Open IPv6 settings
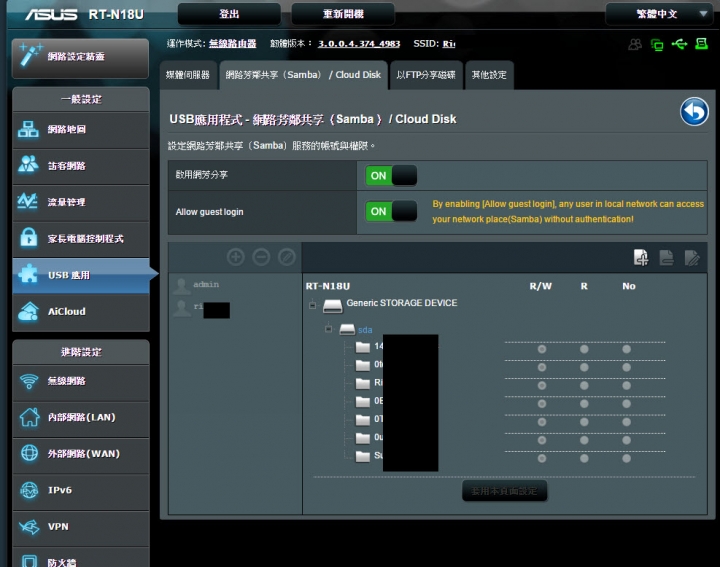720x567 pixels. [81, 490]
